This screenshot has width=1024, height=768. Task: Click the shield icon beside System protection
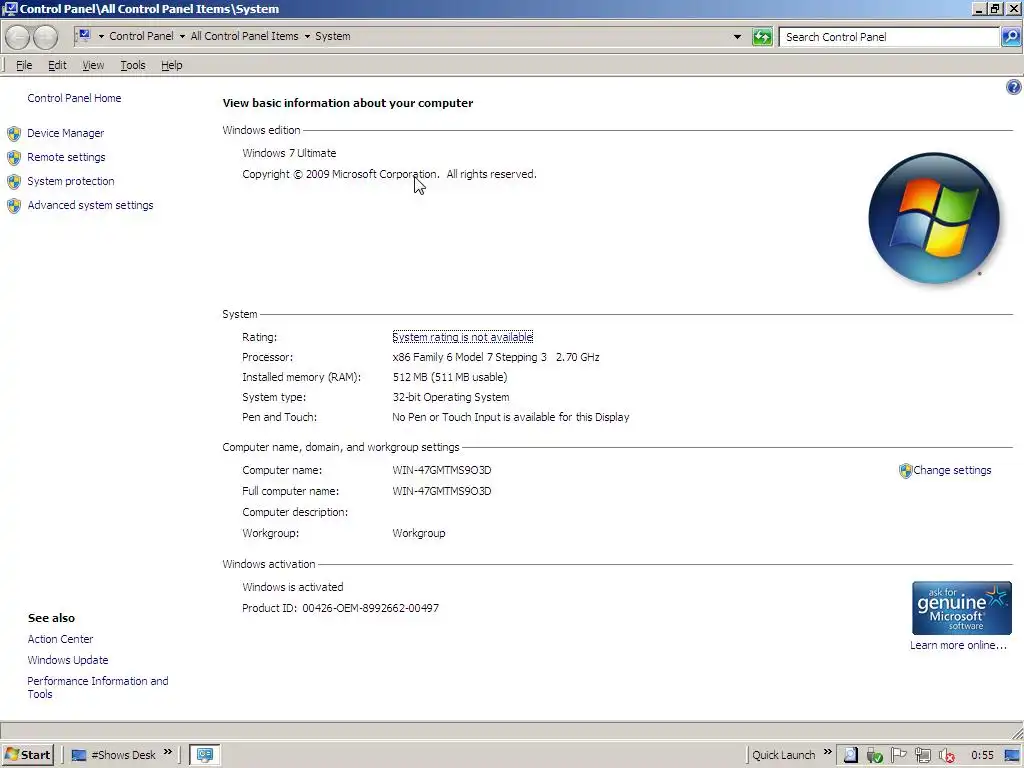[14, 182]
